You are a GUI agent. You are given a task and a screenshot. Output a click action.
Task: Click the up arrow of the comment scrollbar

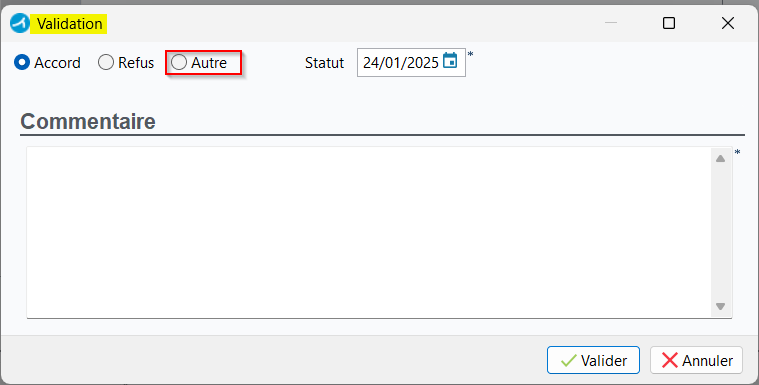coord(720,159)
